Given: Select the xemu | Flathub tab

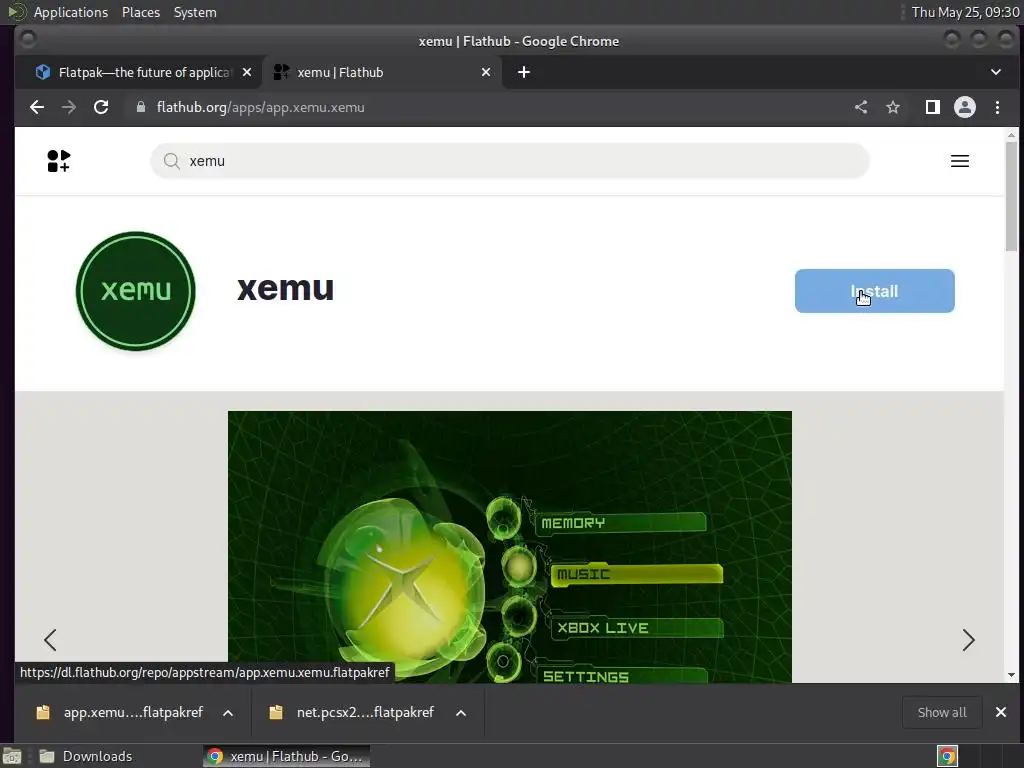Looking at the screenshot, I should pyautogui.click(x=382, y=72).
